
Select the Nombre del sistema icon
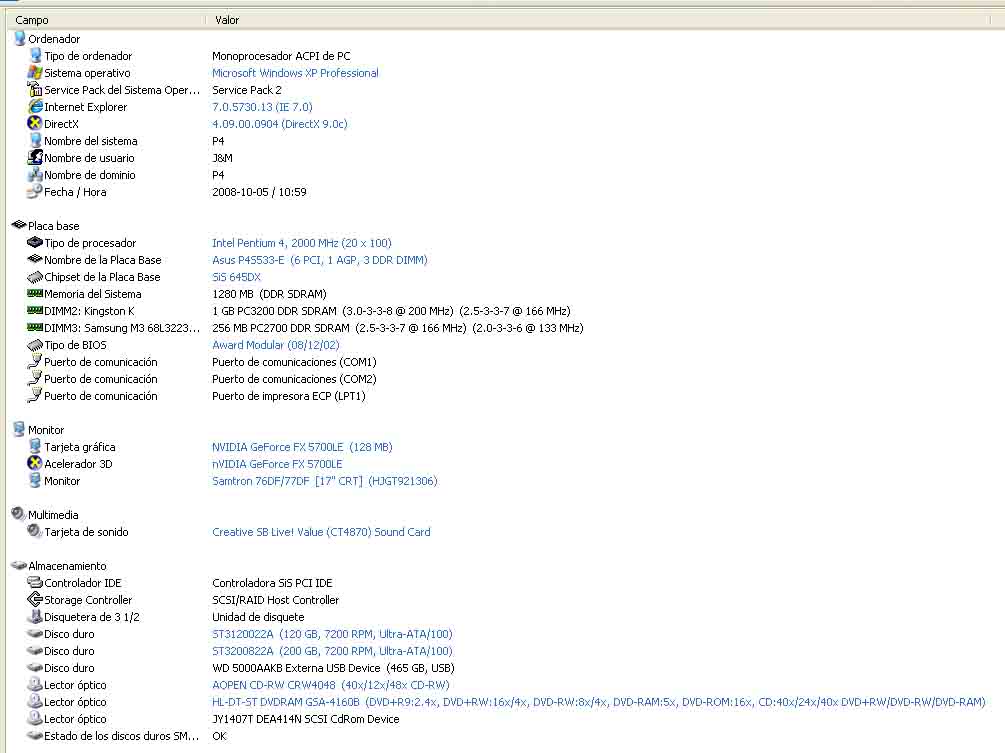click(x=35, y=140)
